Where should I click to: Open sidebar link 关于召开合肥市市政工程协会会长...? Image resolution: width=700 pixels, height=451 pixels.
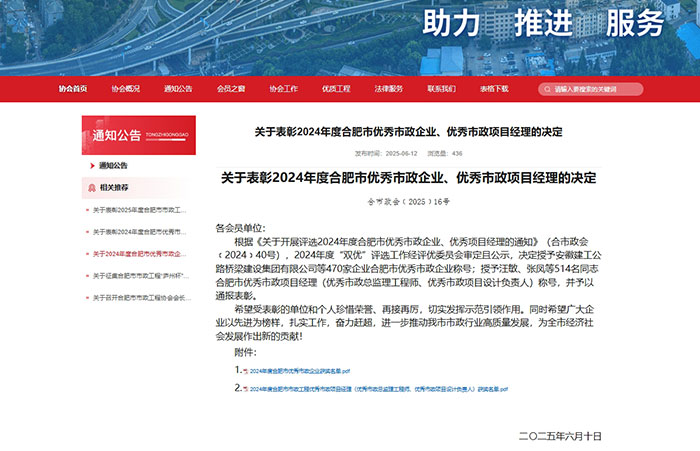pos(142,298)
